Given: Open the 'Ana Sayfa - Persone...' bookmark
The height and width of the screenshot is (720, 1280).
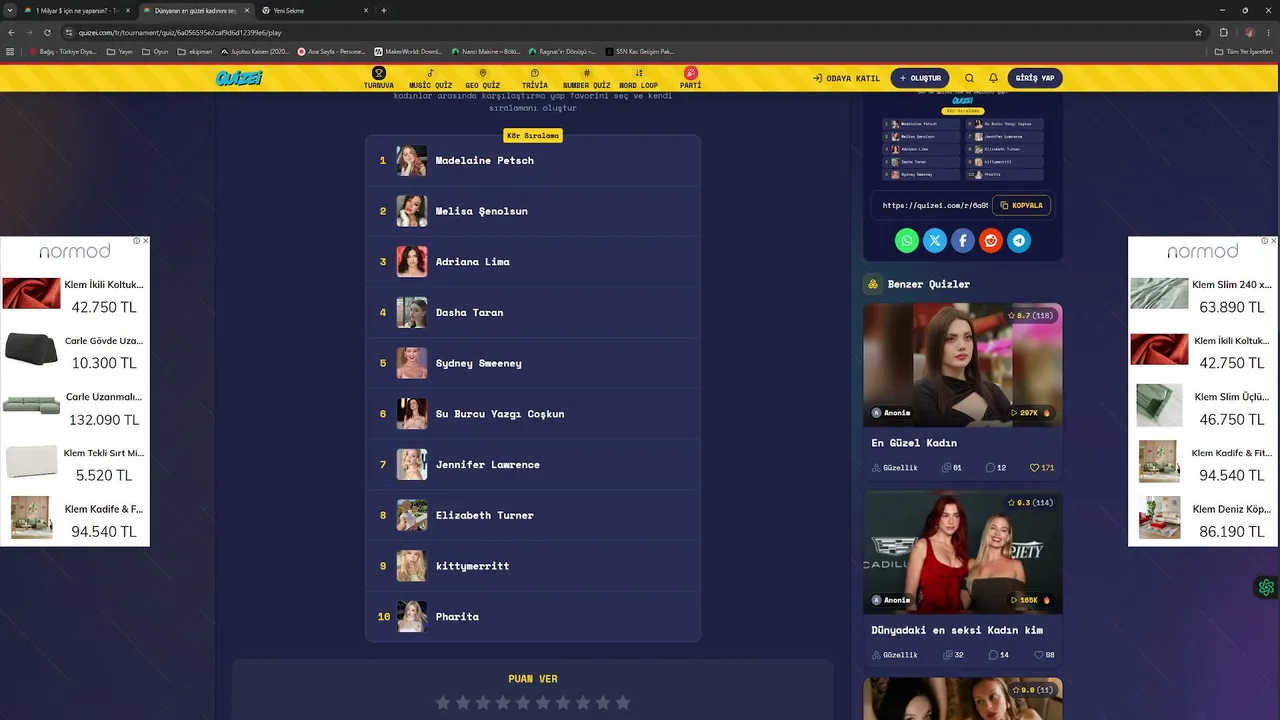Looking at the screenshot, I should (x=332, y=51).
